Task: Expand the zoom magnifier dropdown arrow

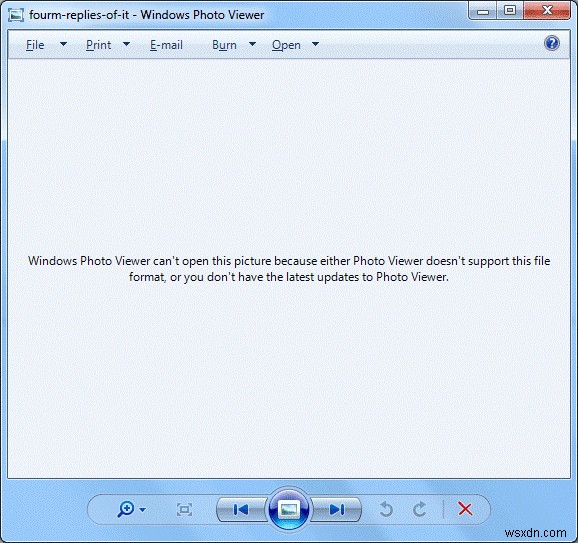Action: click(x=143, y=510)
